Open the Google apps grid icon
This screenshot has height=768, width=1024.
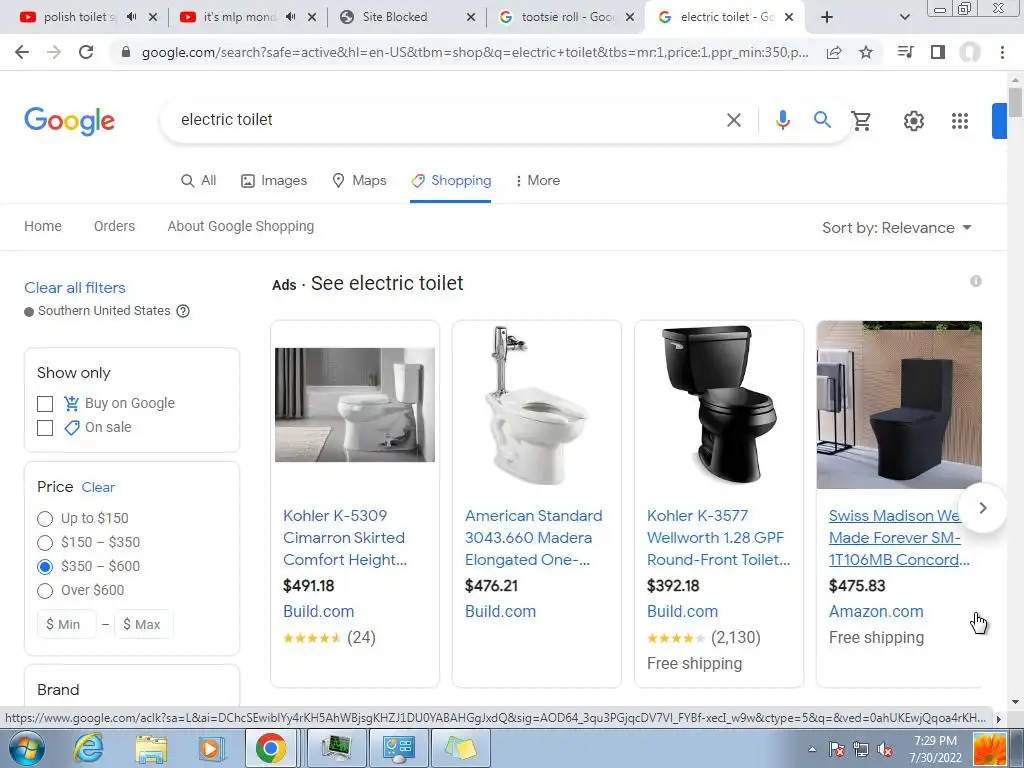click(x=960, y=121)
